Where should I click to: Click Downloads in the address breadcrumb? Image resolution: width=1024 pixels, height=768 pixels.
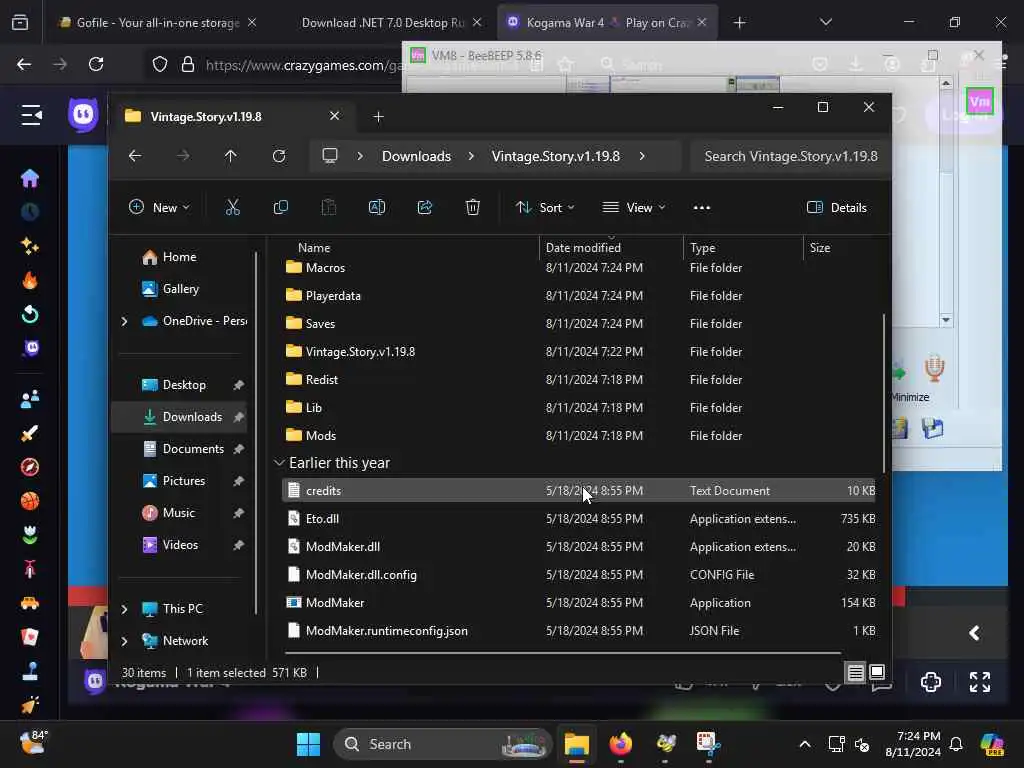(x=417, y=156)
